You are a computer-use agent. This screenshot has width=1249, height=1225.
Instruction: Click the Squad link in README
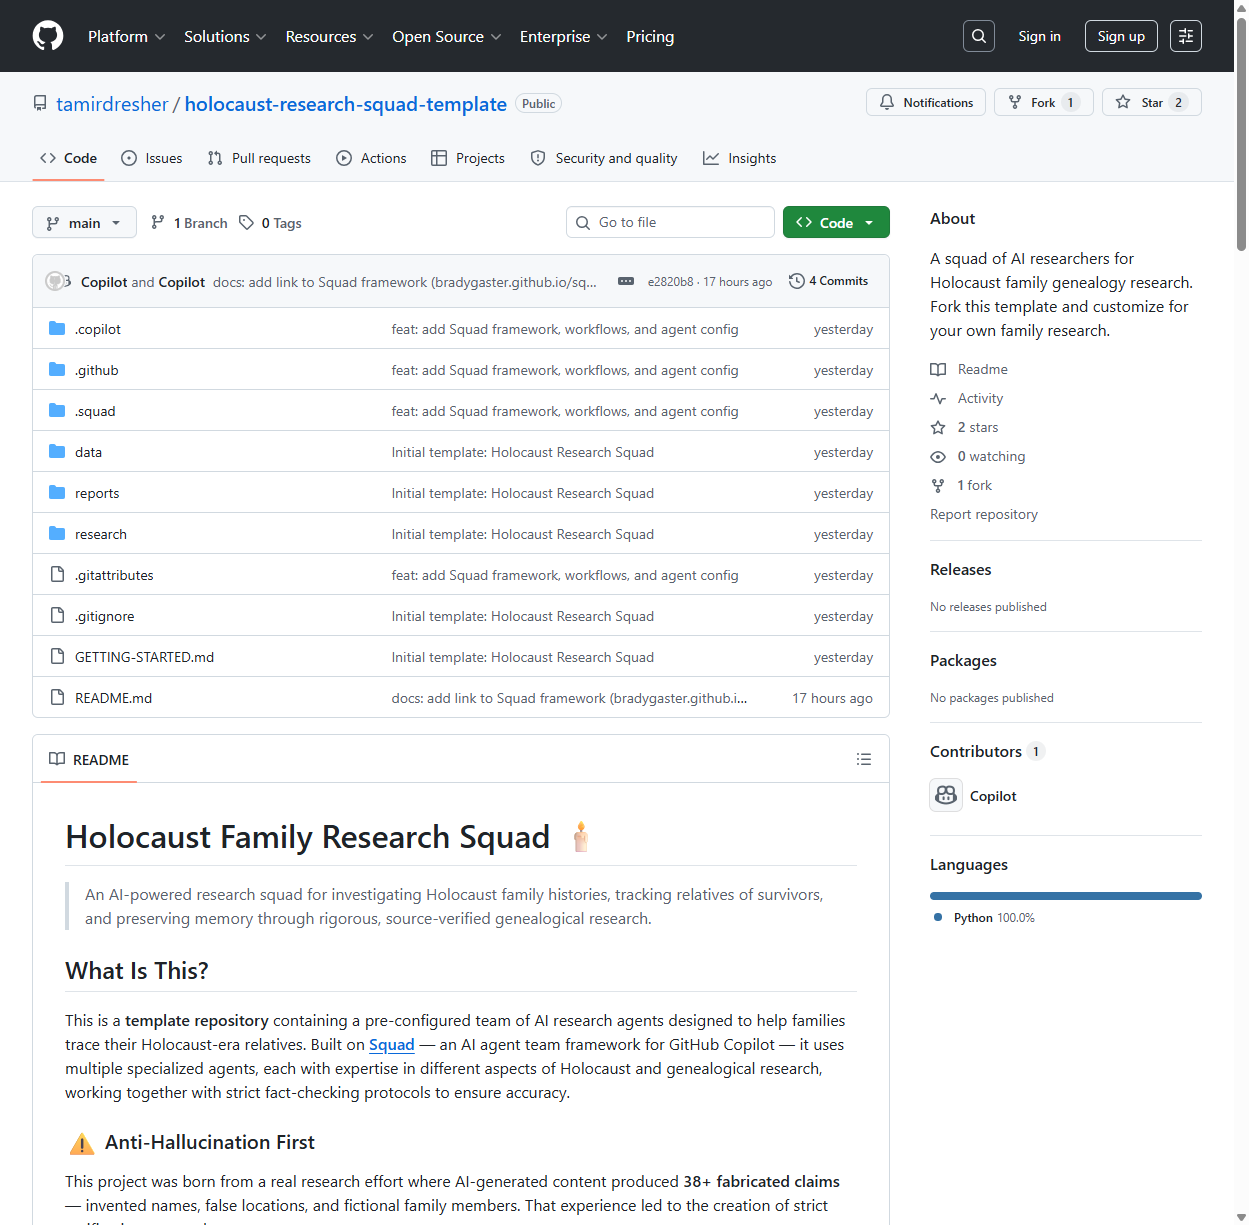point(391,1045)
